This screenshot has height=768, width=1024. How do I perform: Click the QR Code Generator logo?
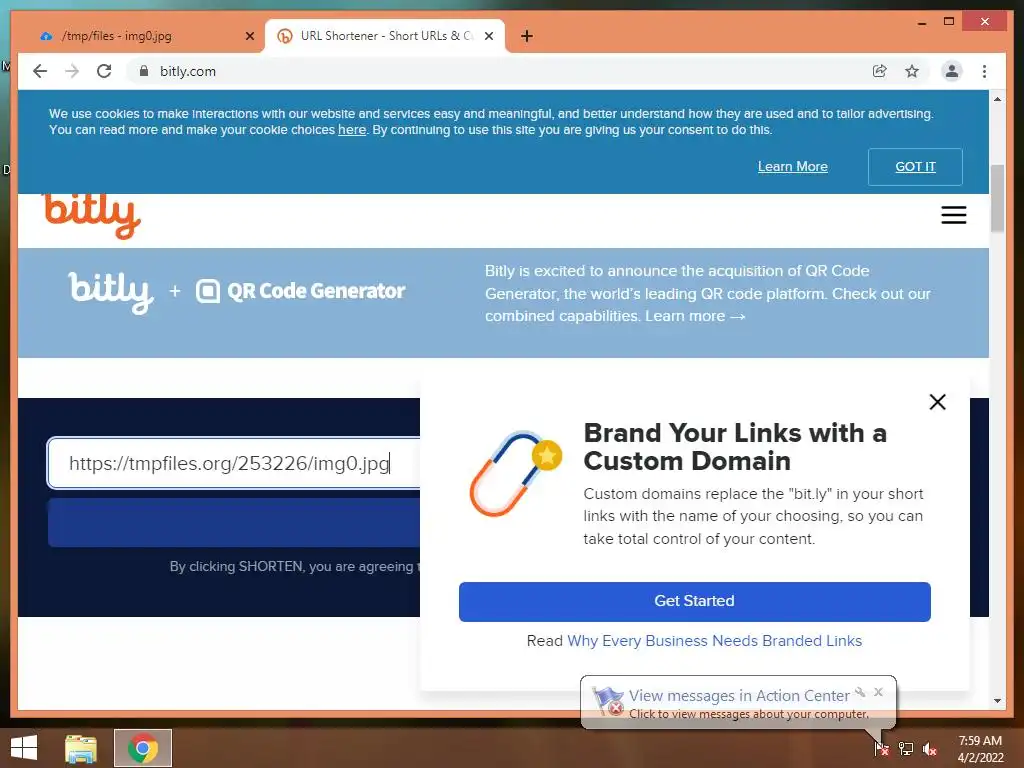tap(300, 291)
